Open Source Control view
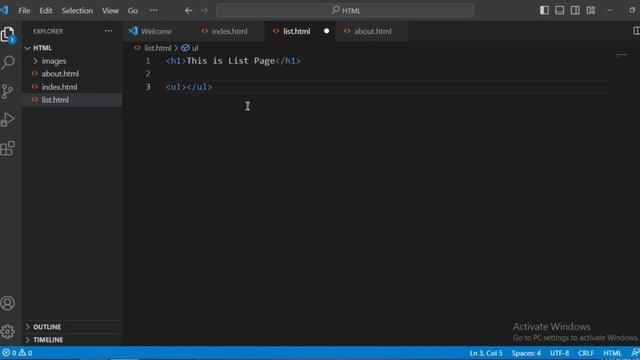The width and height of the screenshot is (640, 360). (8, 91)
